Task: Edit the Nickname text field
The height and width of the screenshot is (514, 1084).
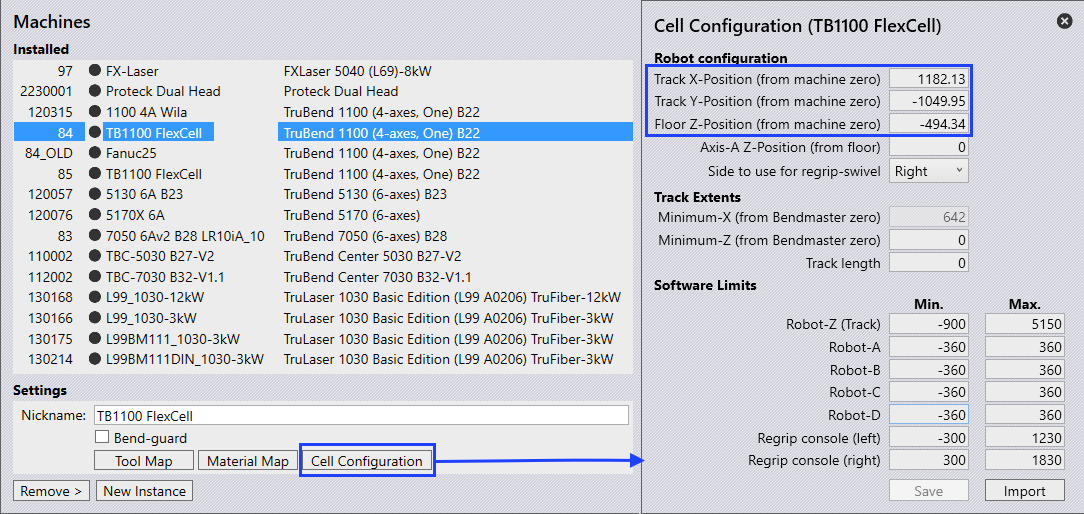Action: (360, 416)
